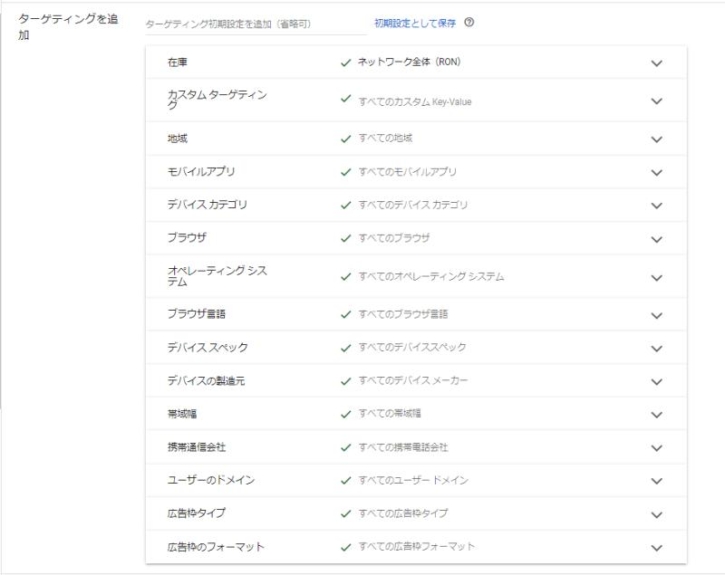Expand the カスタム ターゲティング row chevron
The image size is (725, 575).
[657, 101]
